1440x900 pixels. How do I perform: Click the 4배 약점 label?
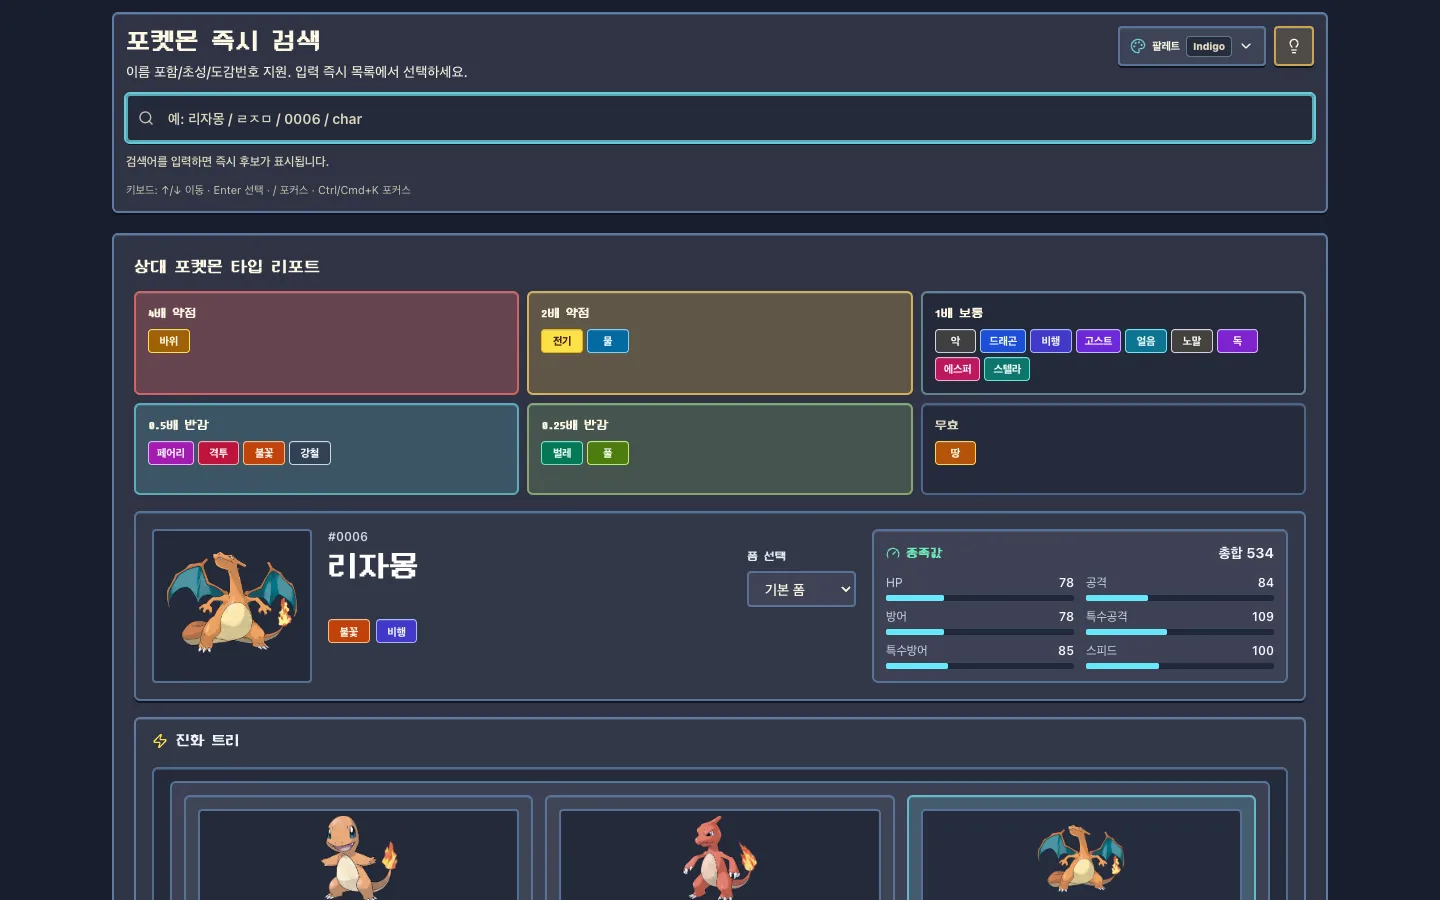tap(172, 313)
